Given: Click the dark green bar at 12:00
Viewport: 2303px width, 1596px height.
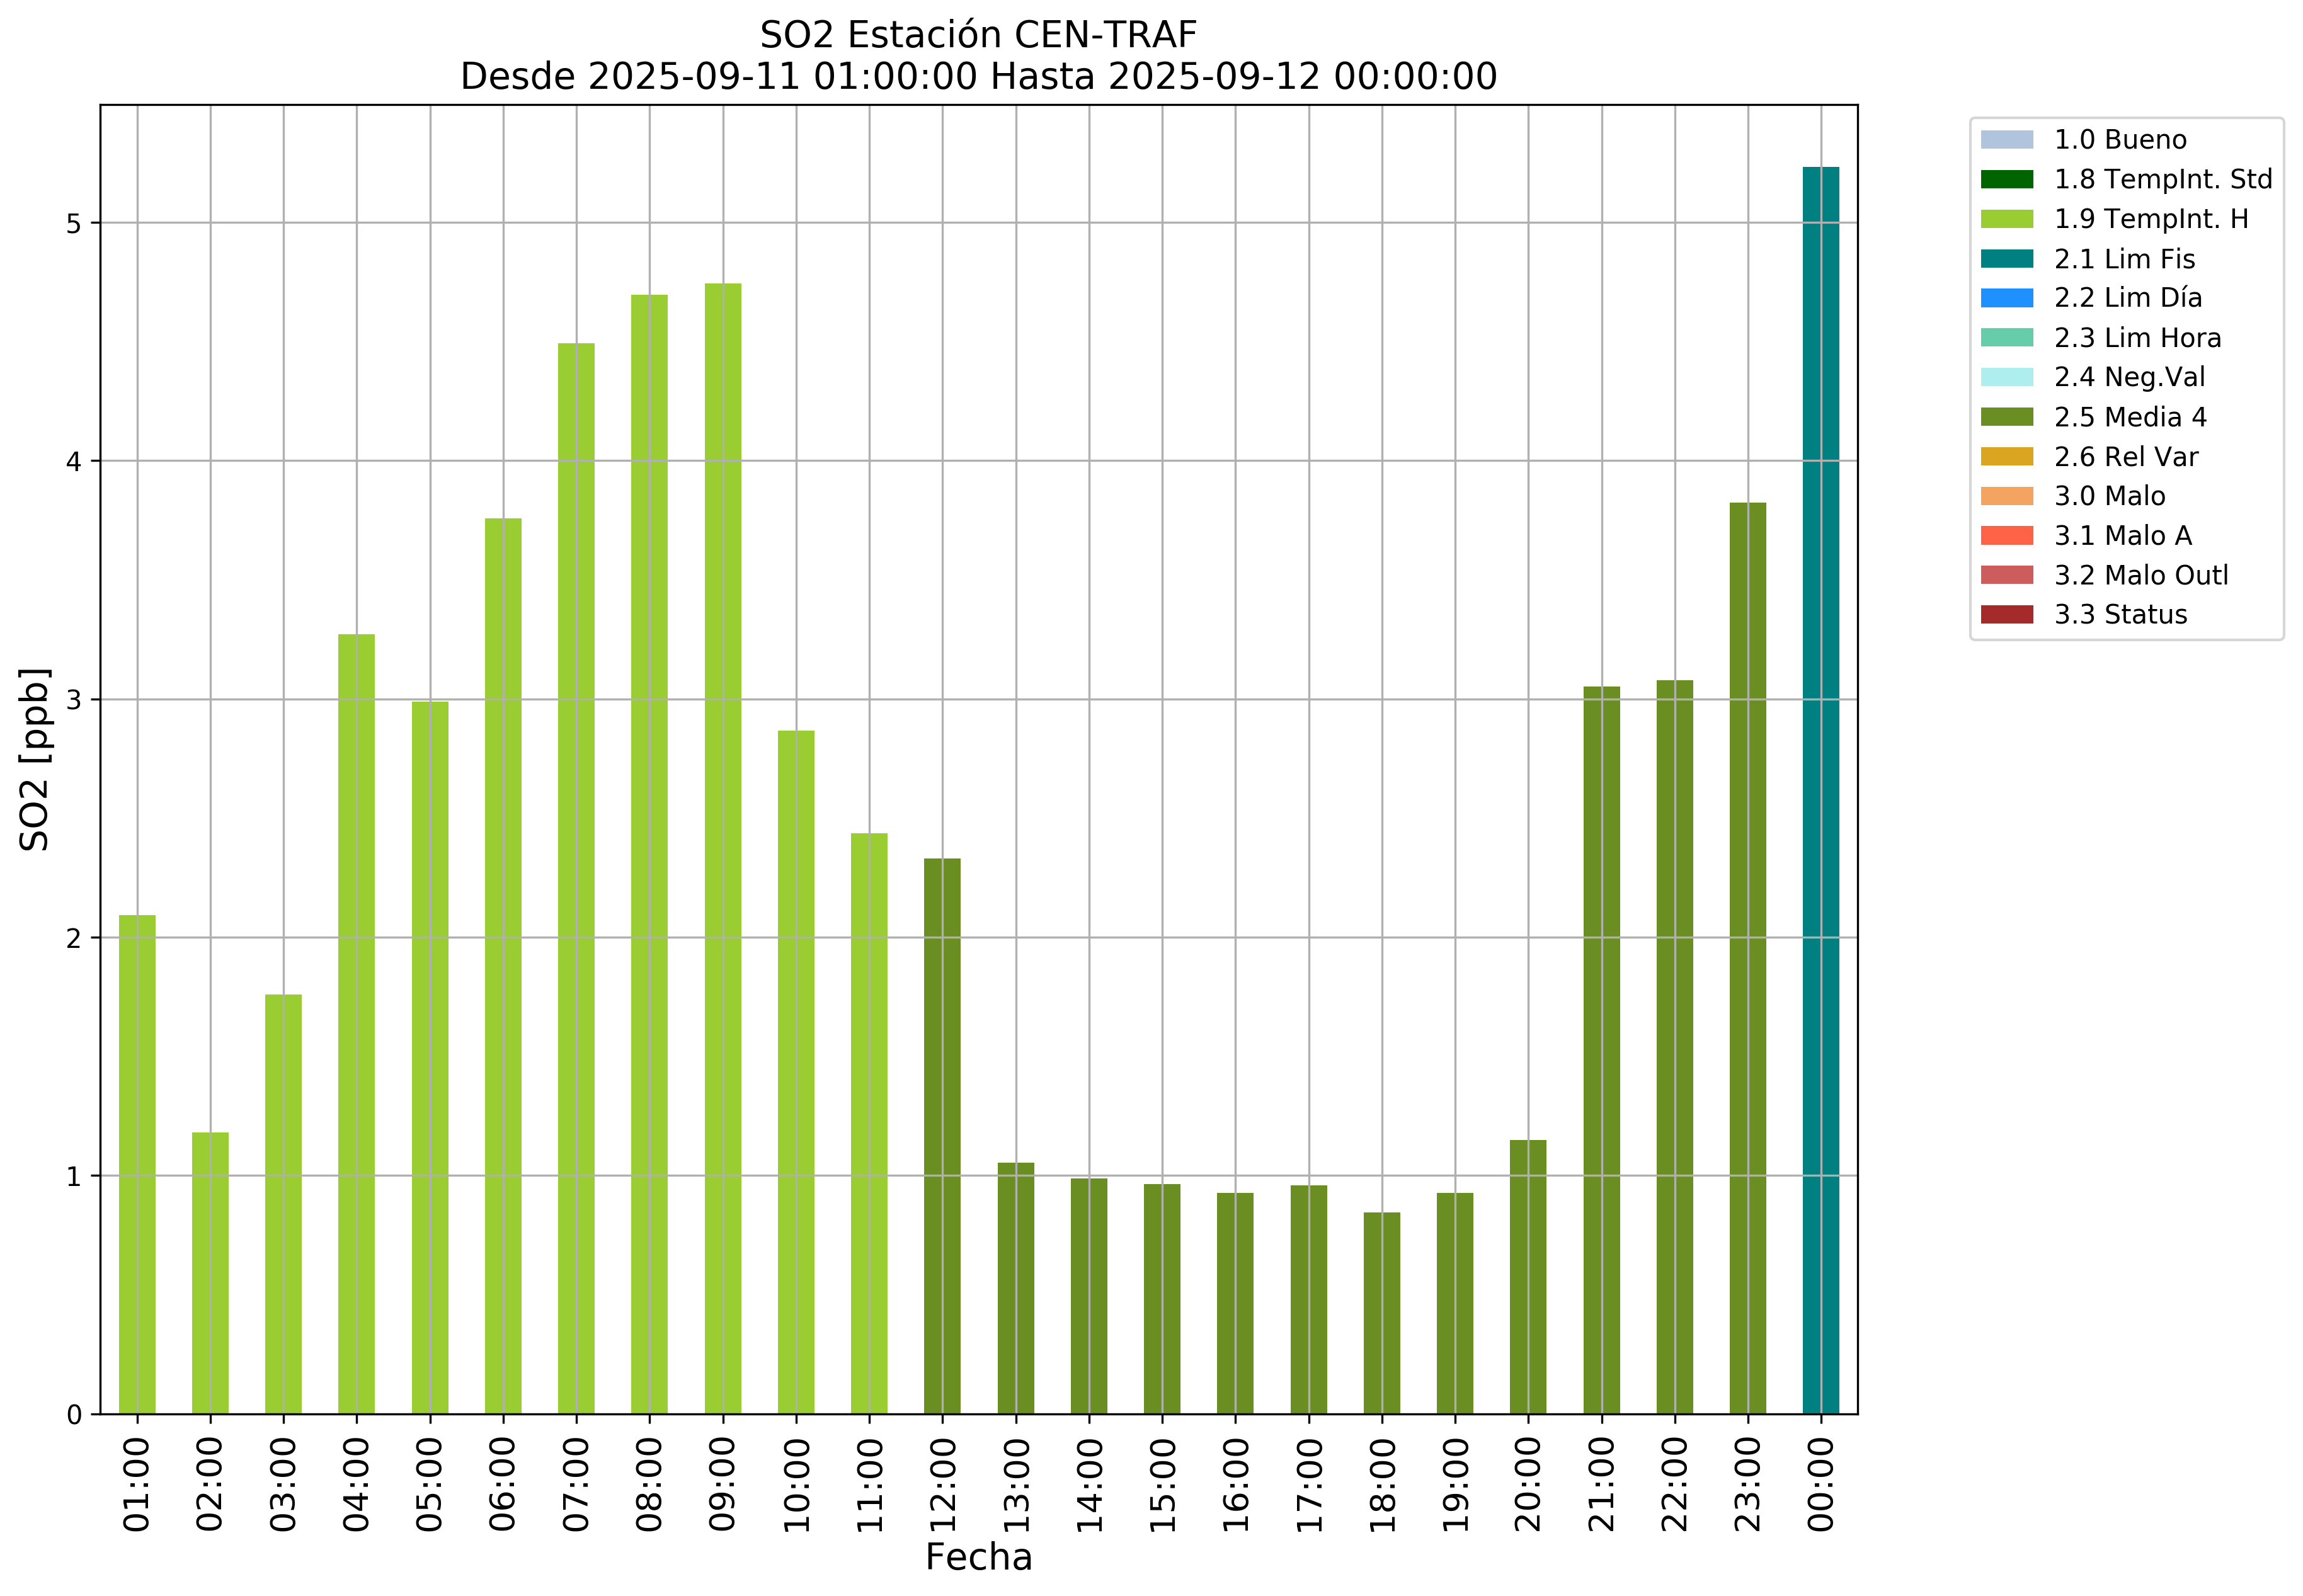Looking at the screenshot, I should pyautogui.click(x=942, y=1135).
